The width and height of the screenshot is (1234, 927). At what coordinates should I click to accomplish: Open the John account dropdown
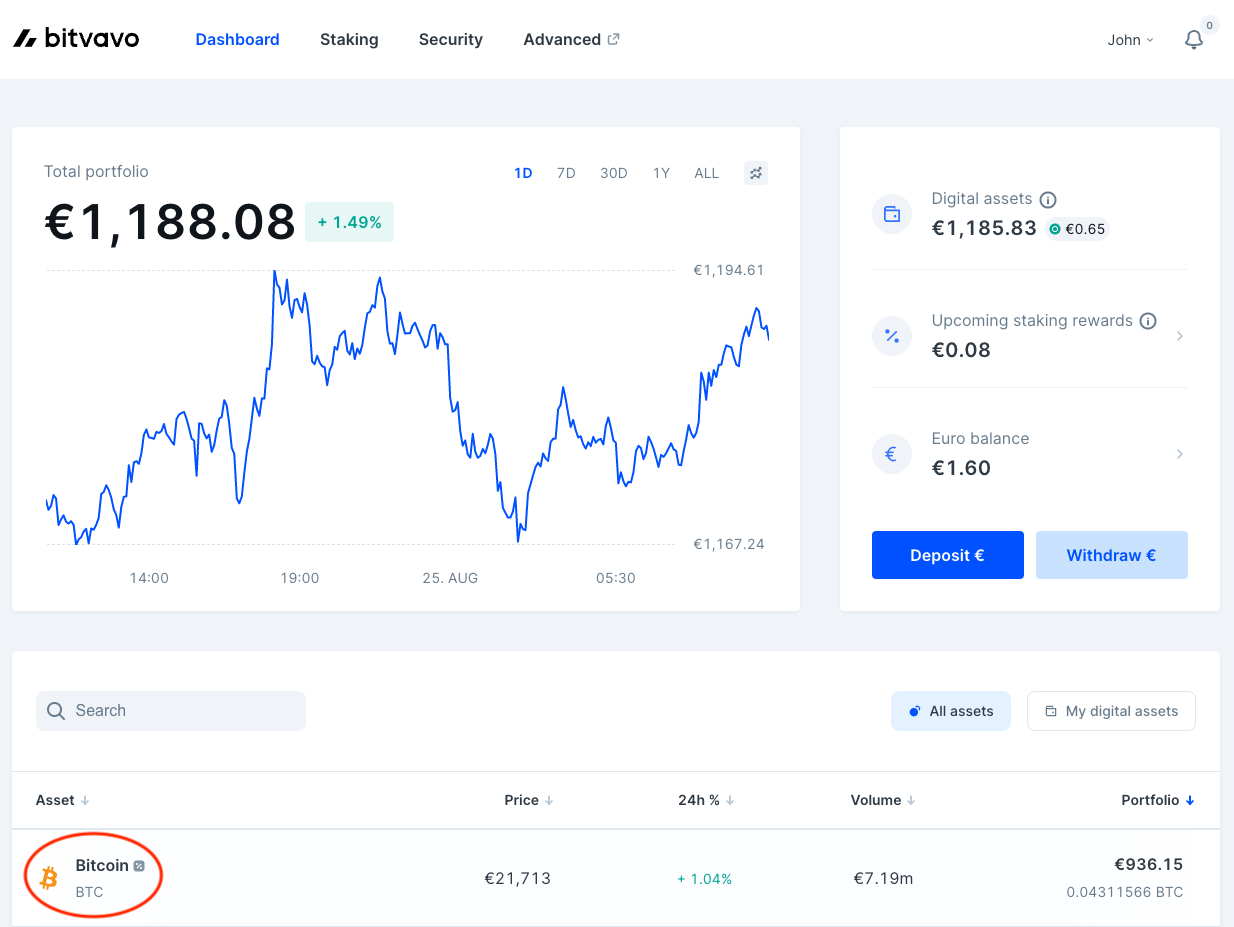(1130, 40)
